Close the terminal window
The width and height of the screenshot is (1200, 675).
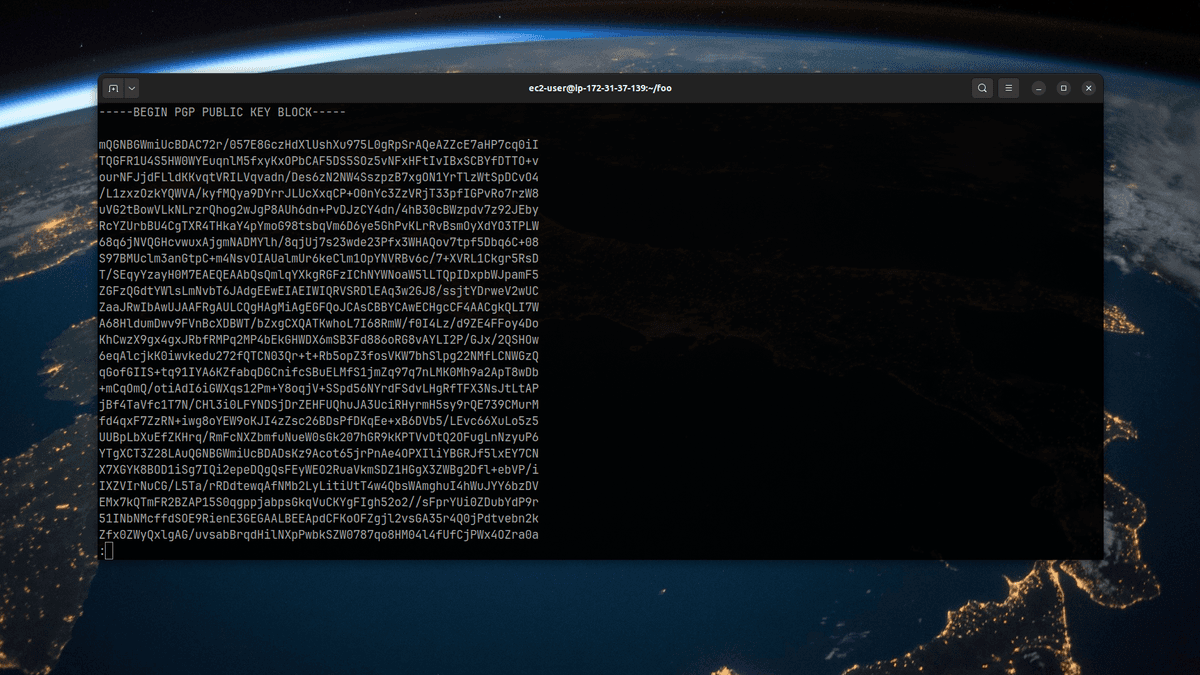point(1089,88)
